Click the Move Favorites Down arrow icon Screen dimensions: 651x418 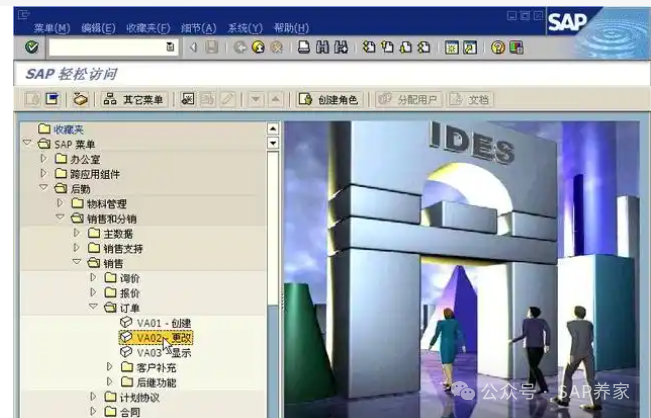click(x=255, y=99)
